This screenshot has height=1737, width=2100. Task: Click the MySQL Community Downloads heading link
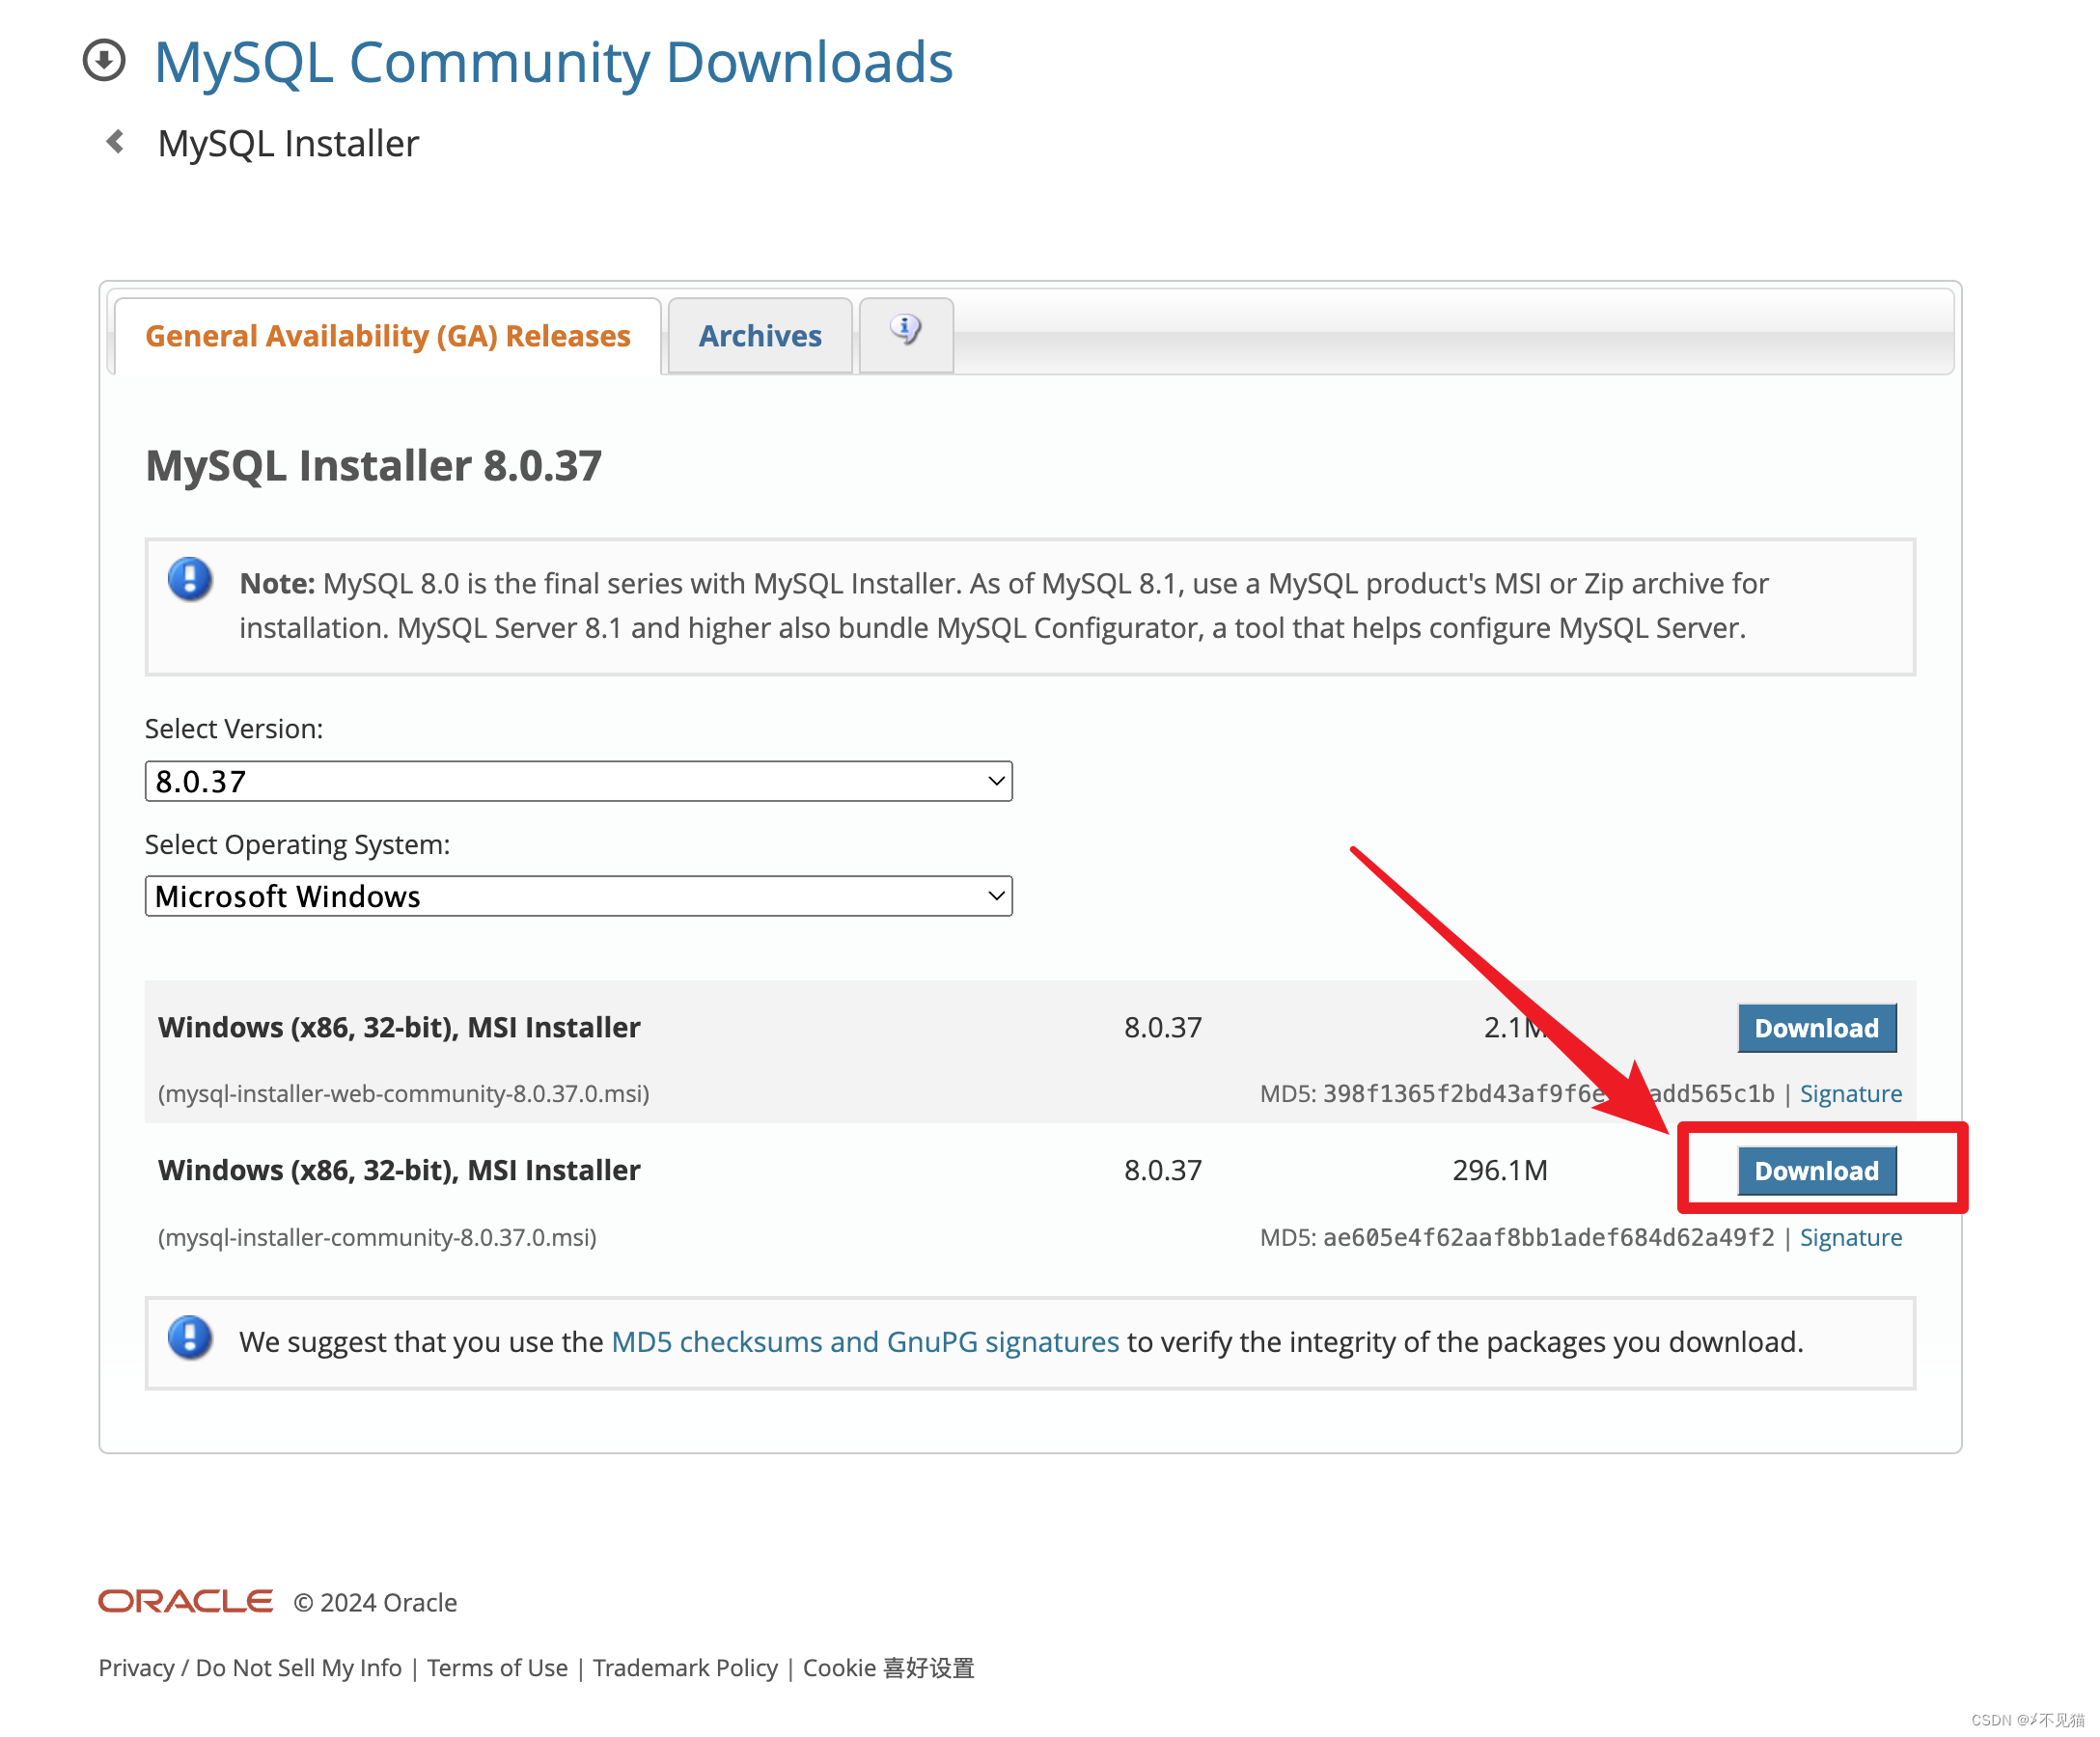pos(553,62)
